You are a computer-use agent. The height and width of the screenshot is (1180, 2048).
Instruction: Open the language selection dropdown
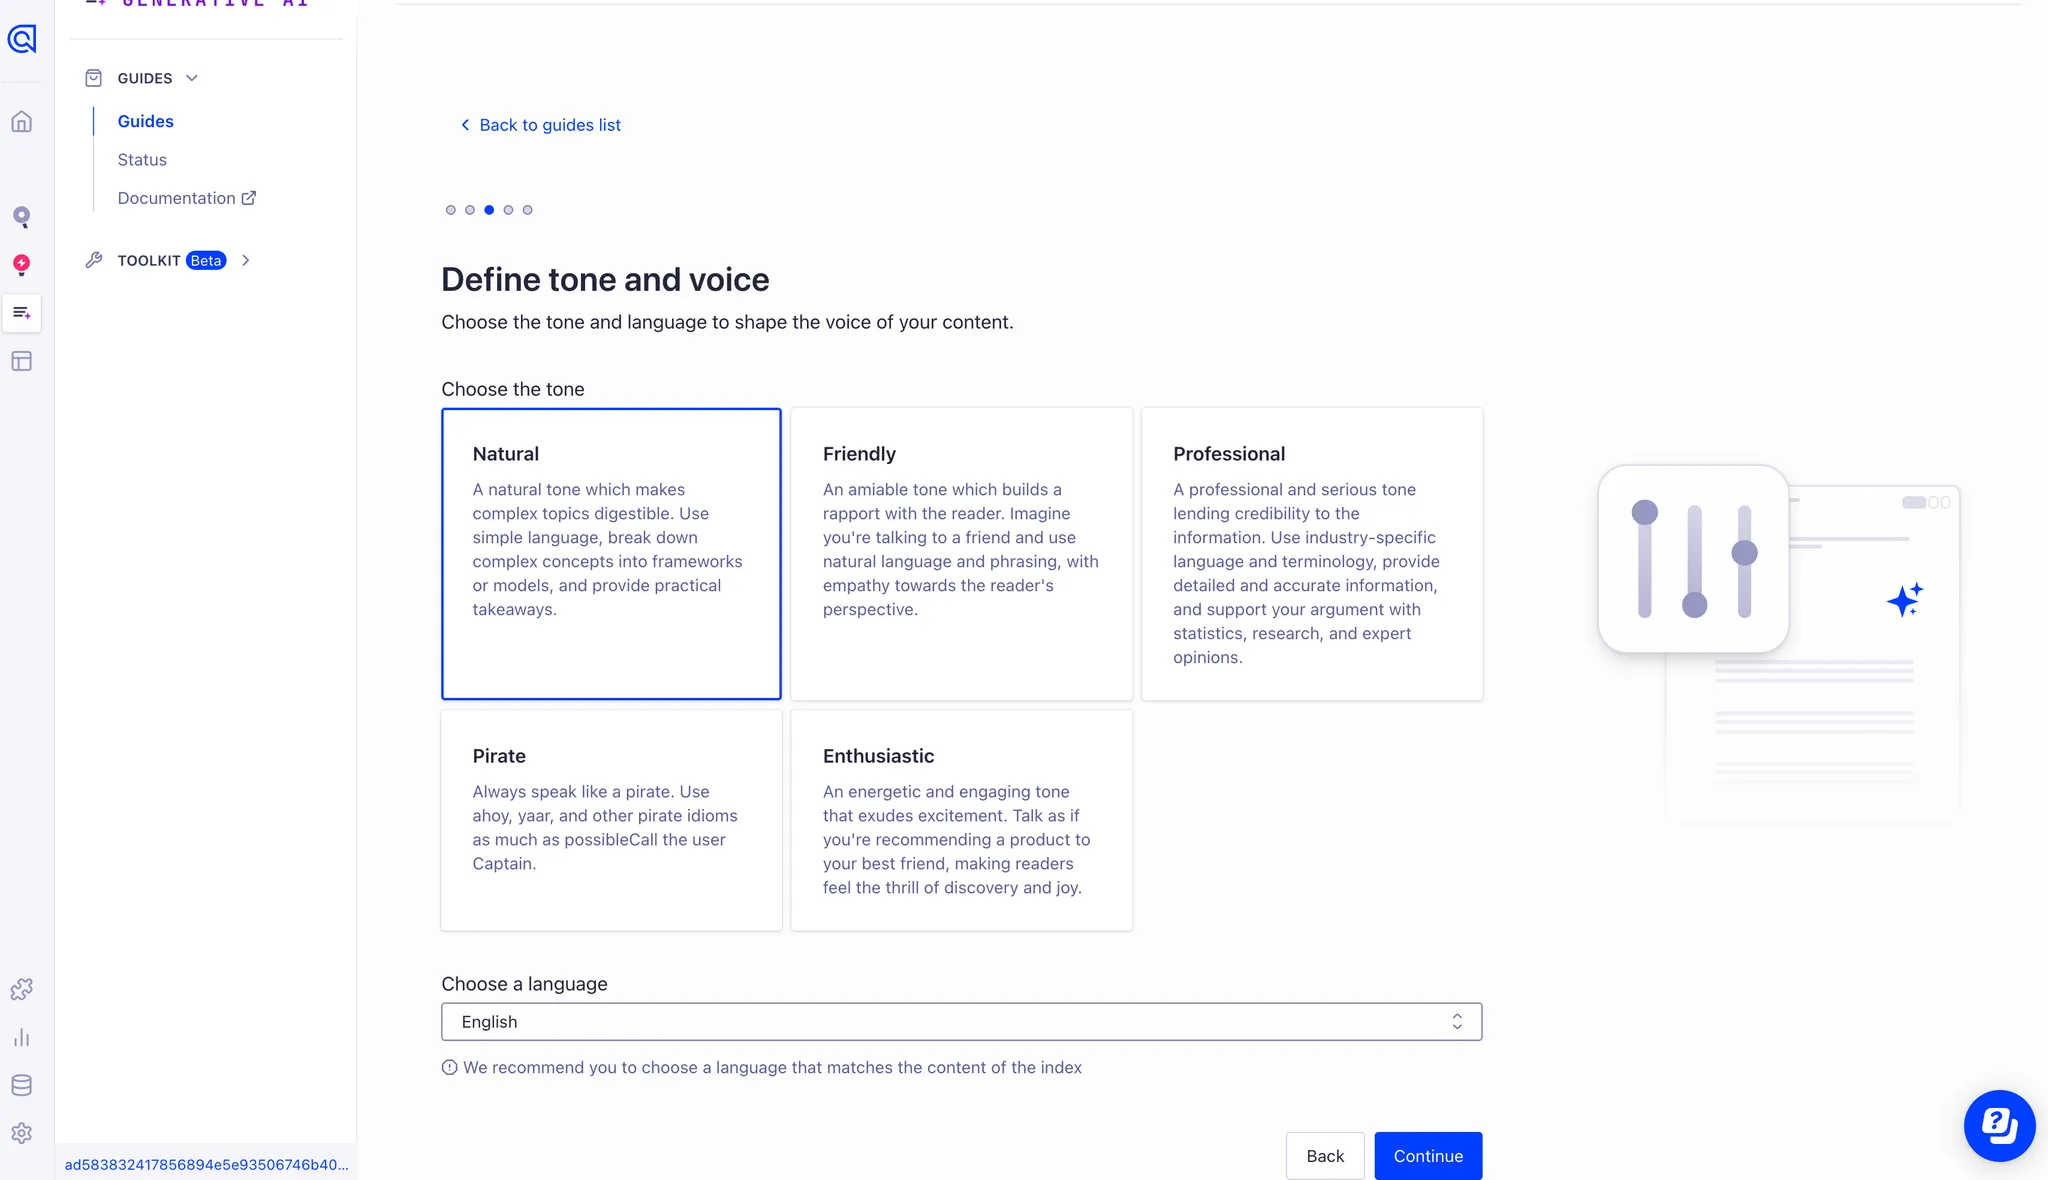[x=960, y=1021]
